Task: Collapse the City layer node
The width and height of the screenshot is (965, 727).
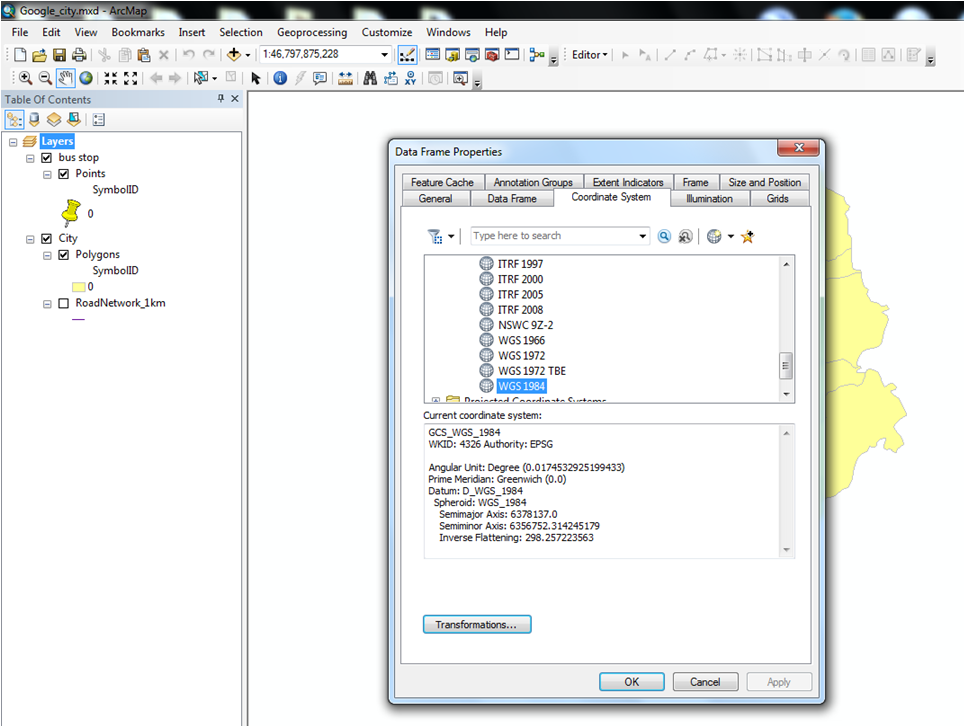Action: pyautogui.click(x=30, y=239)
